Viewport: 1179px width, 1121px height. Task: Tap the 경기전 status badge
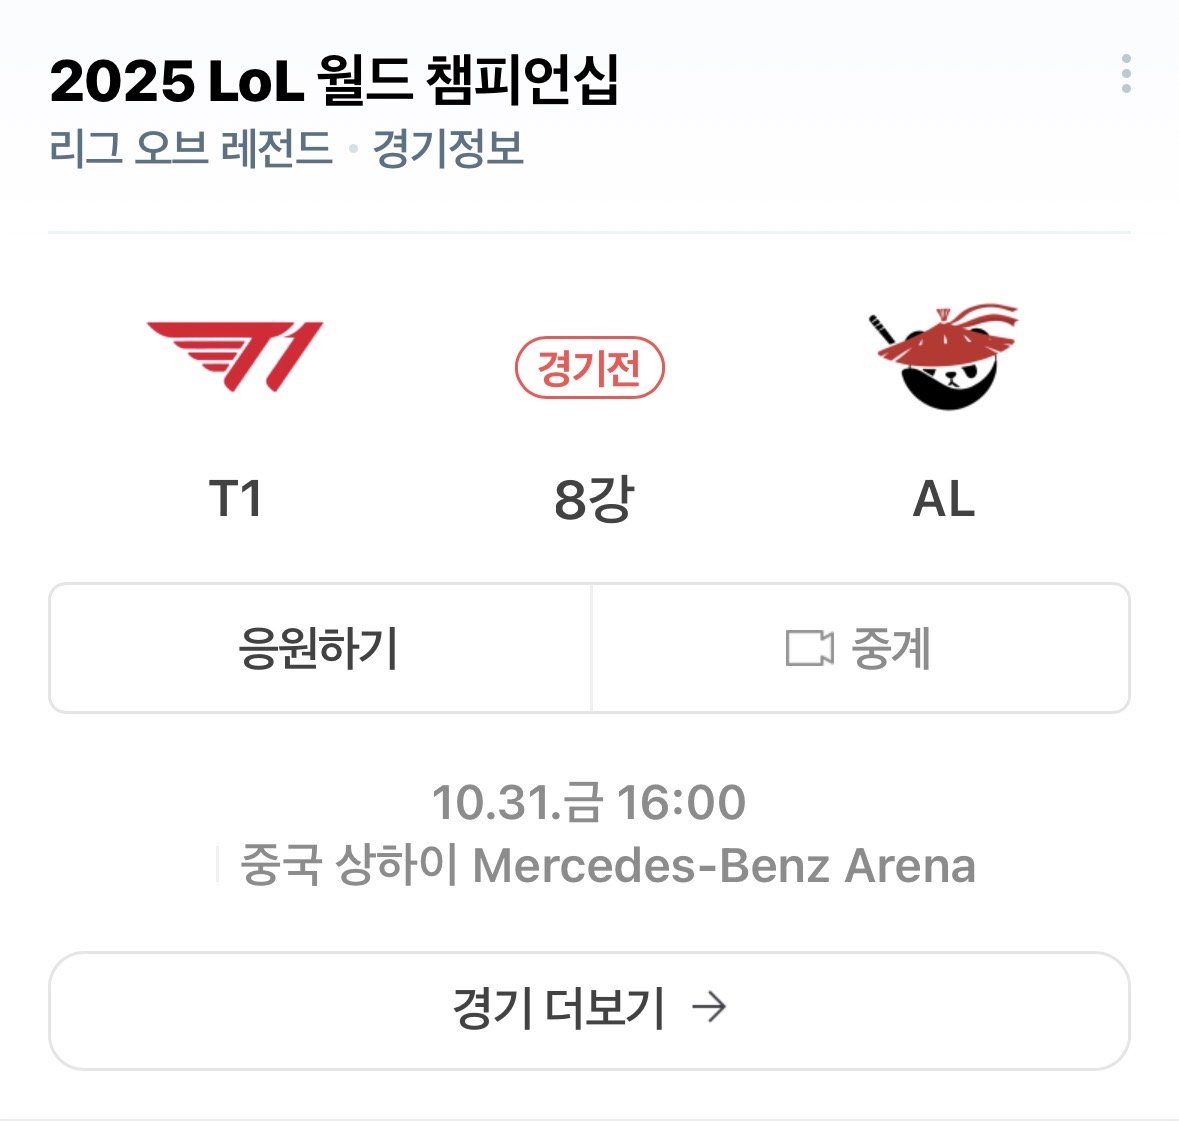tap(589, 368)
